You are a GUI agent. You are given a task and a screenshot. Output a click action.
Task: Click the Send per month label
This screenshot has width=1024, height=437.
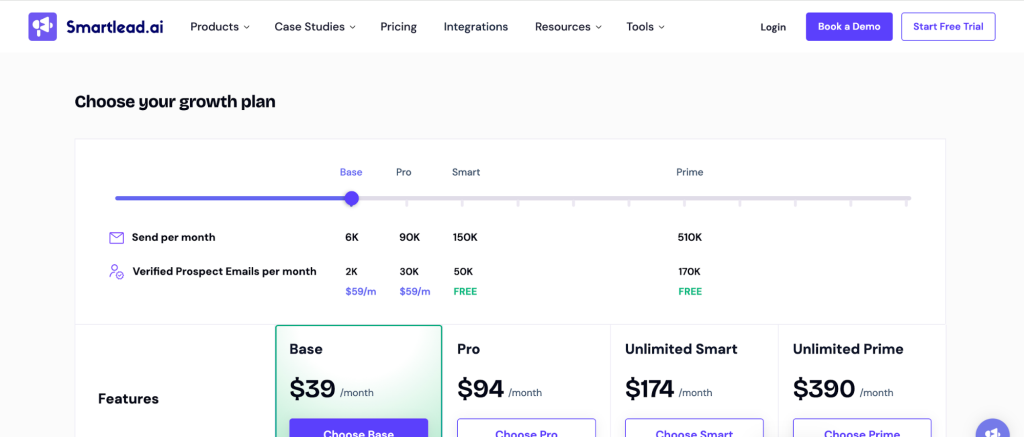pos(173,238)
